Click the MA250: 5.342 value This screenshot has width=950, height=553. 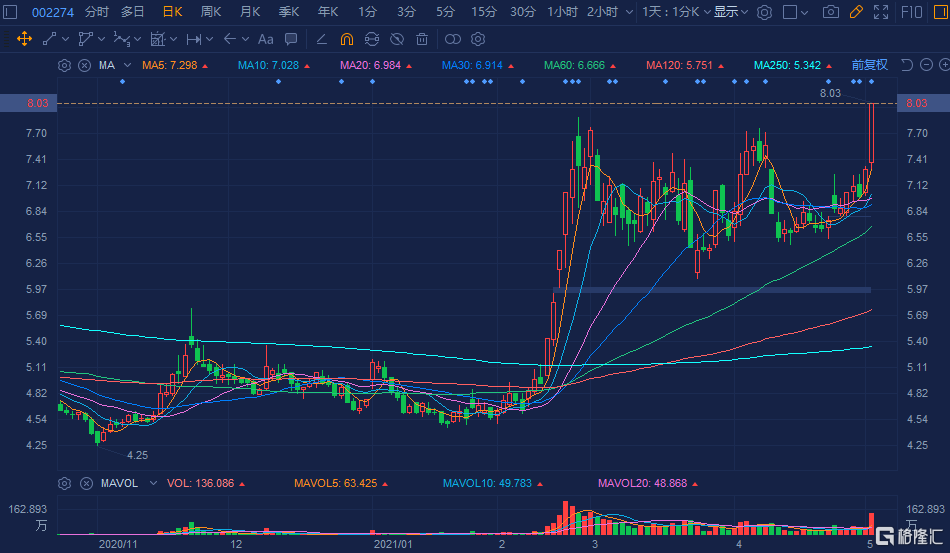787,65
